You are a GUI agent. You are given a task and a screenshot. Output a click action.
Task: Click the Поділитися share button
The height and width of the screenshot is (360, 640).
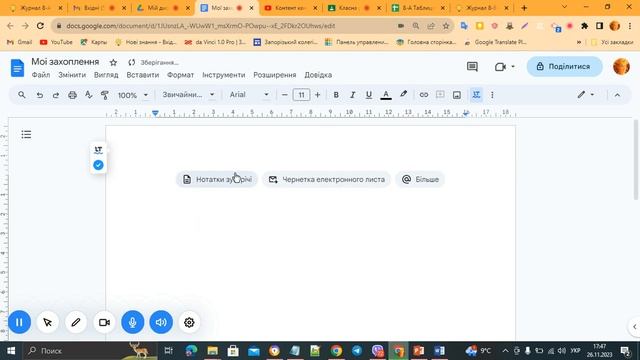564,67
